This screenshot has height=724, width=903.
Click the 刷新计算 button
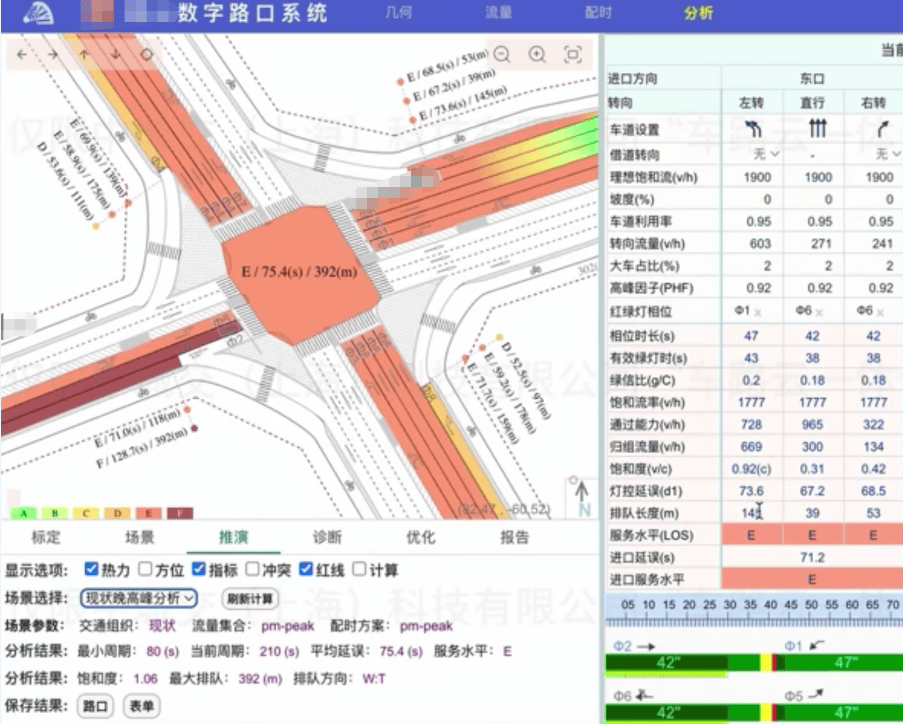click(x=249, y=599)
